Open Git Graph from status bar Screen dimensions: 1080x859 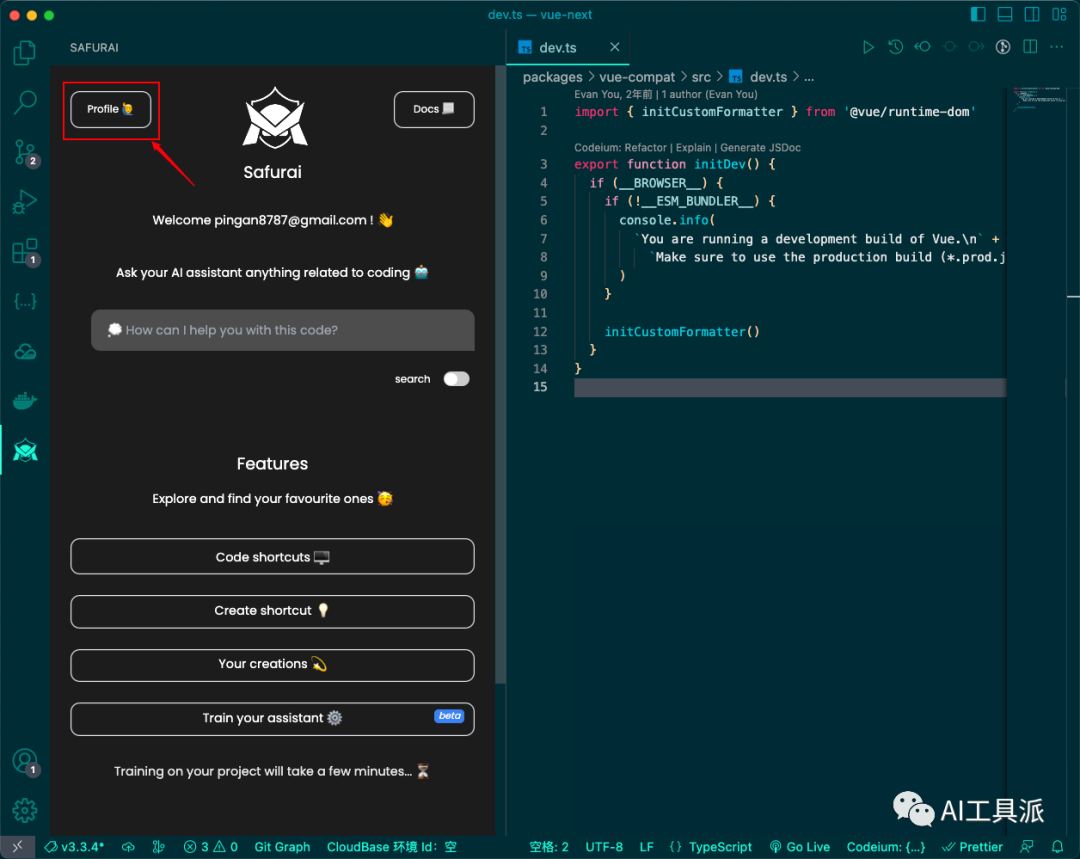pyautogui.click(x=282, y=847)
